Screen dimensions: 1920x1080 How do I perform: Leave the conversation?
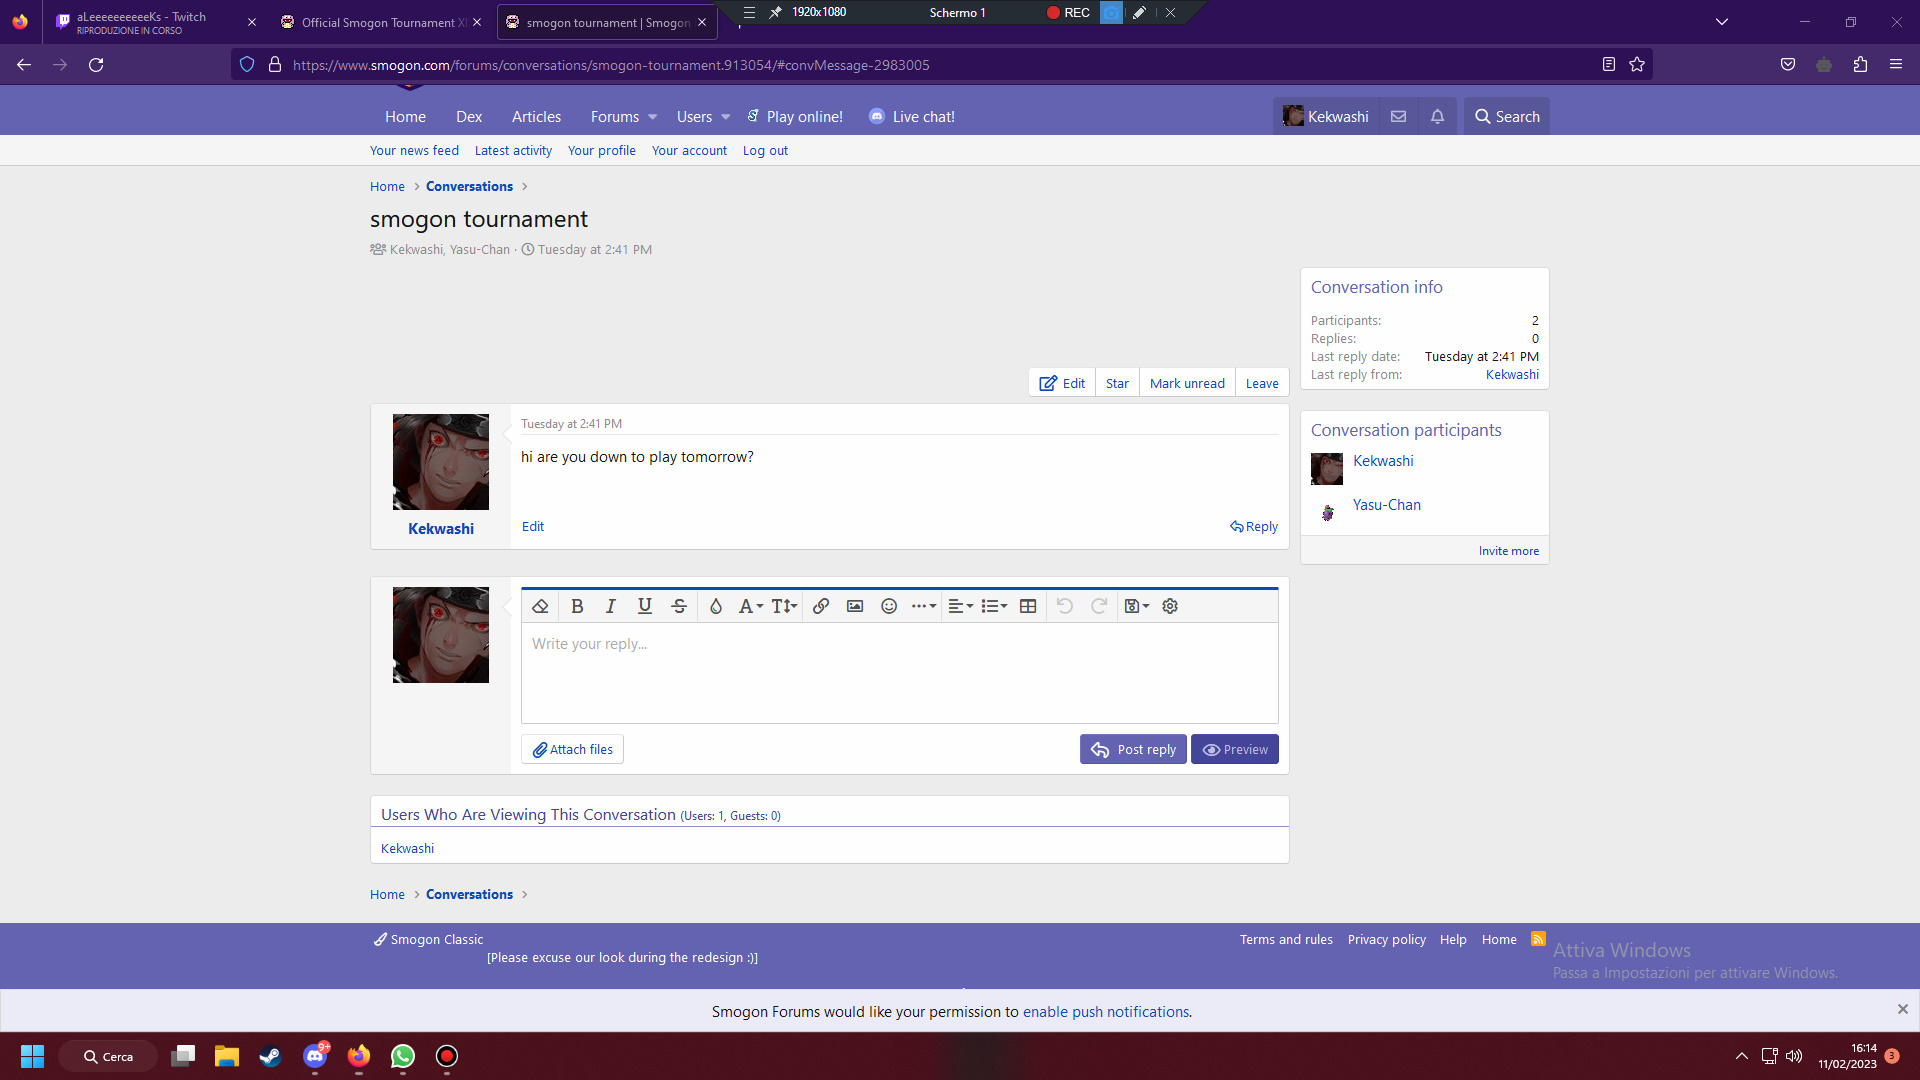point(1262,383)
